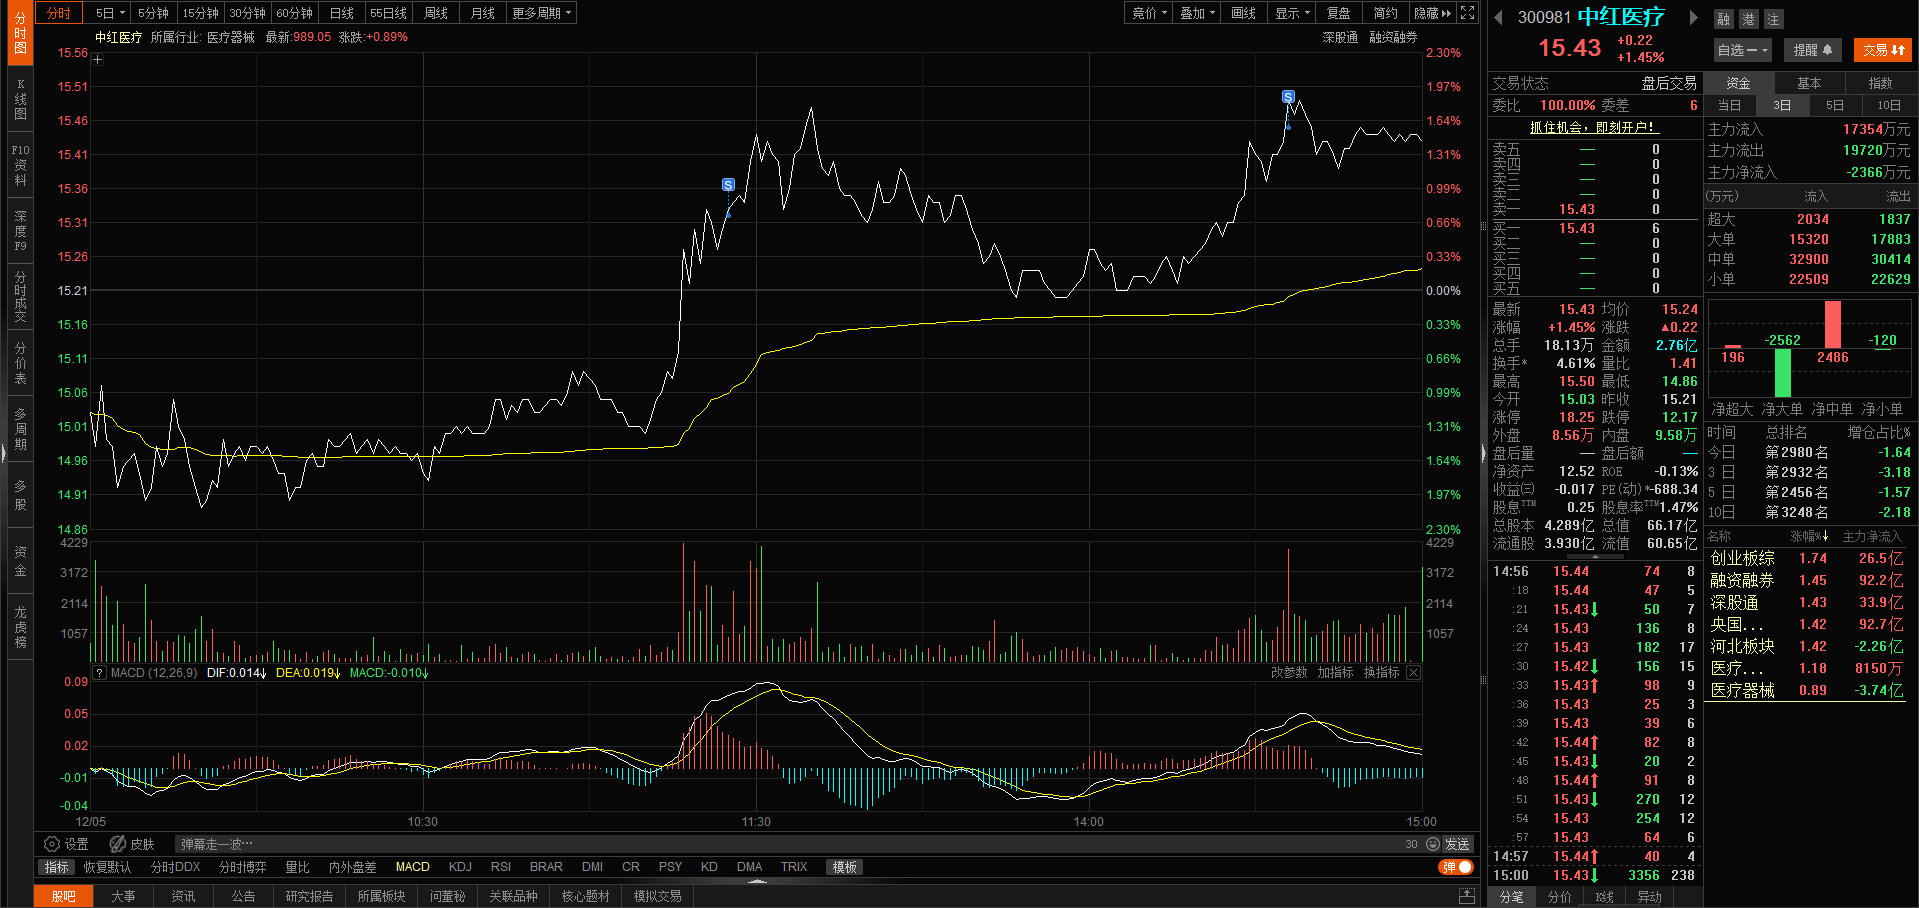Click the 港 badge icon

click(1748, 19)
